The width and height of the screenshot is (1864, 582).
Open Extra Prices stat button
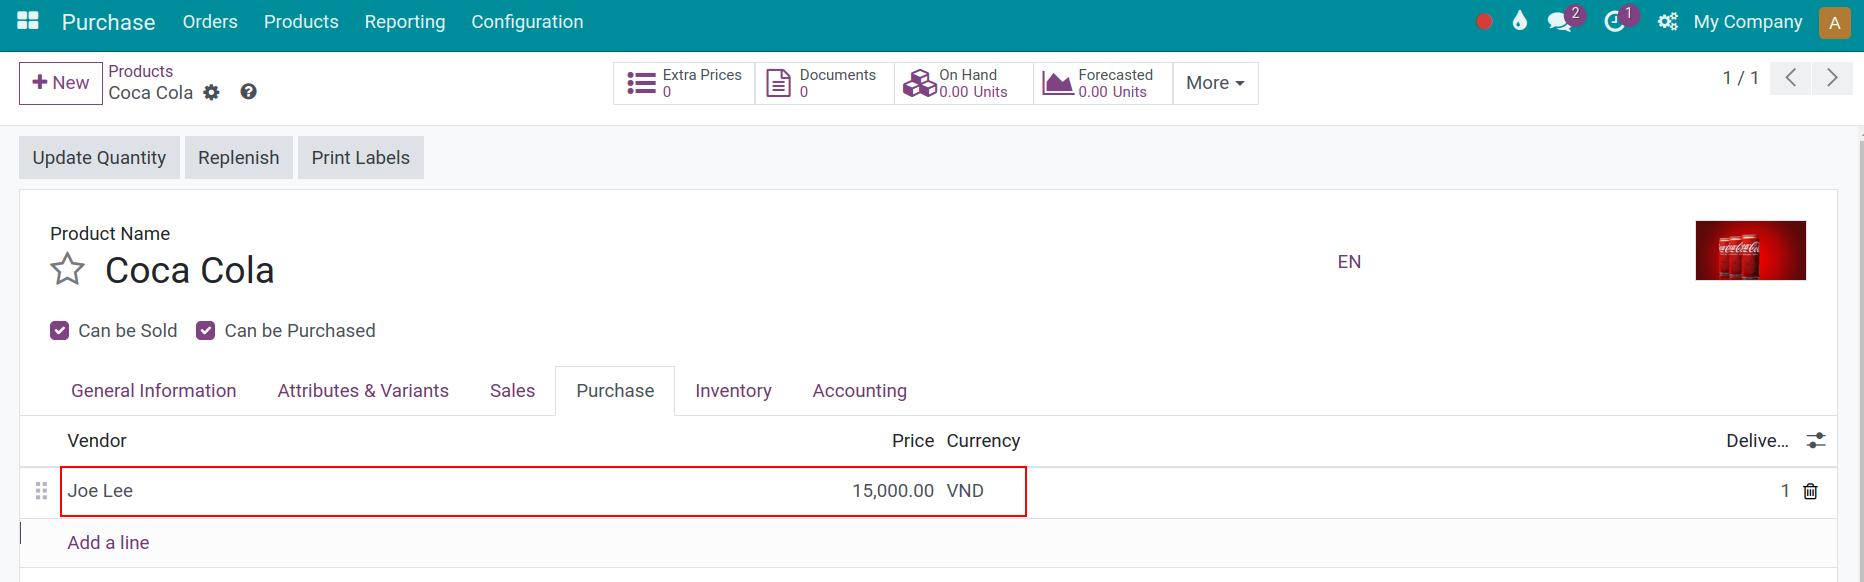click(684, 83)
